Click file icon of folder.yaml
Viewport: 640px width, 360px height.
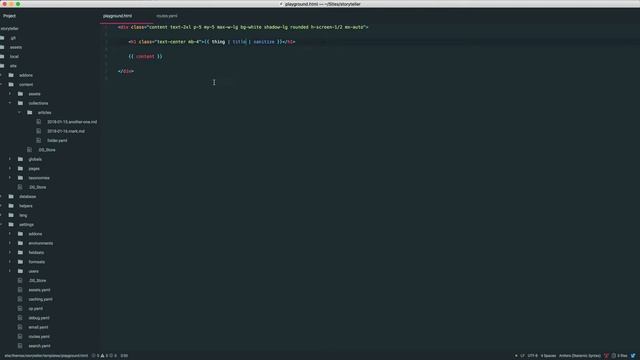pyautogui.click(x=39, y=140)
